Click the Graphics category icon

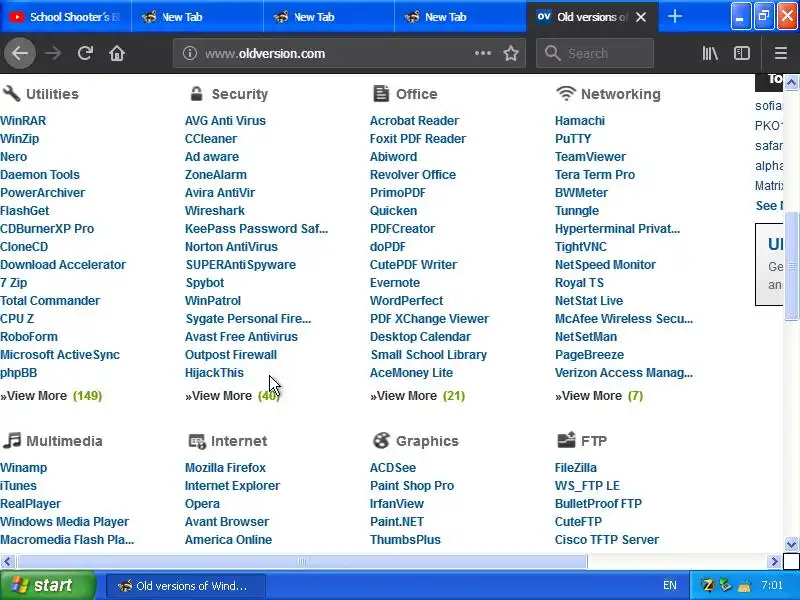pyautogui.click(x=381, y=440)
